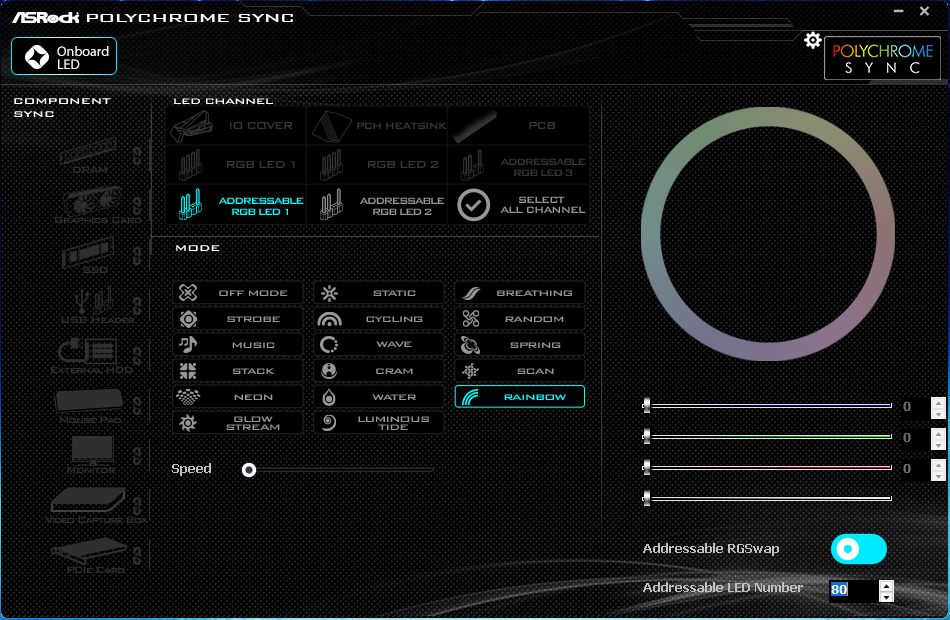The width and height of the screenshot is (950, 620).
Task: Click the Addressable RGB LED 2 header icon
Action: (x=331, y=204)
